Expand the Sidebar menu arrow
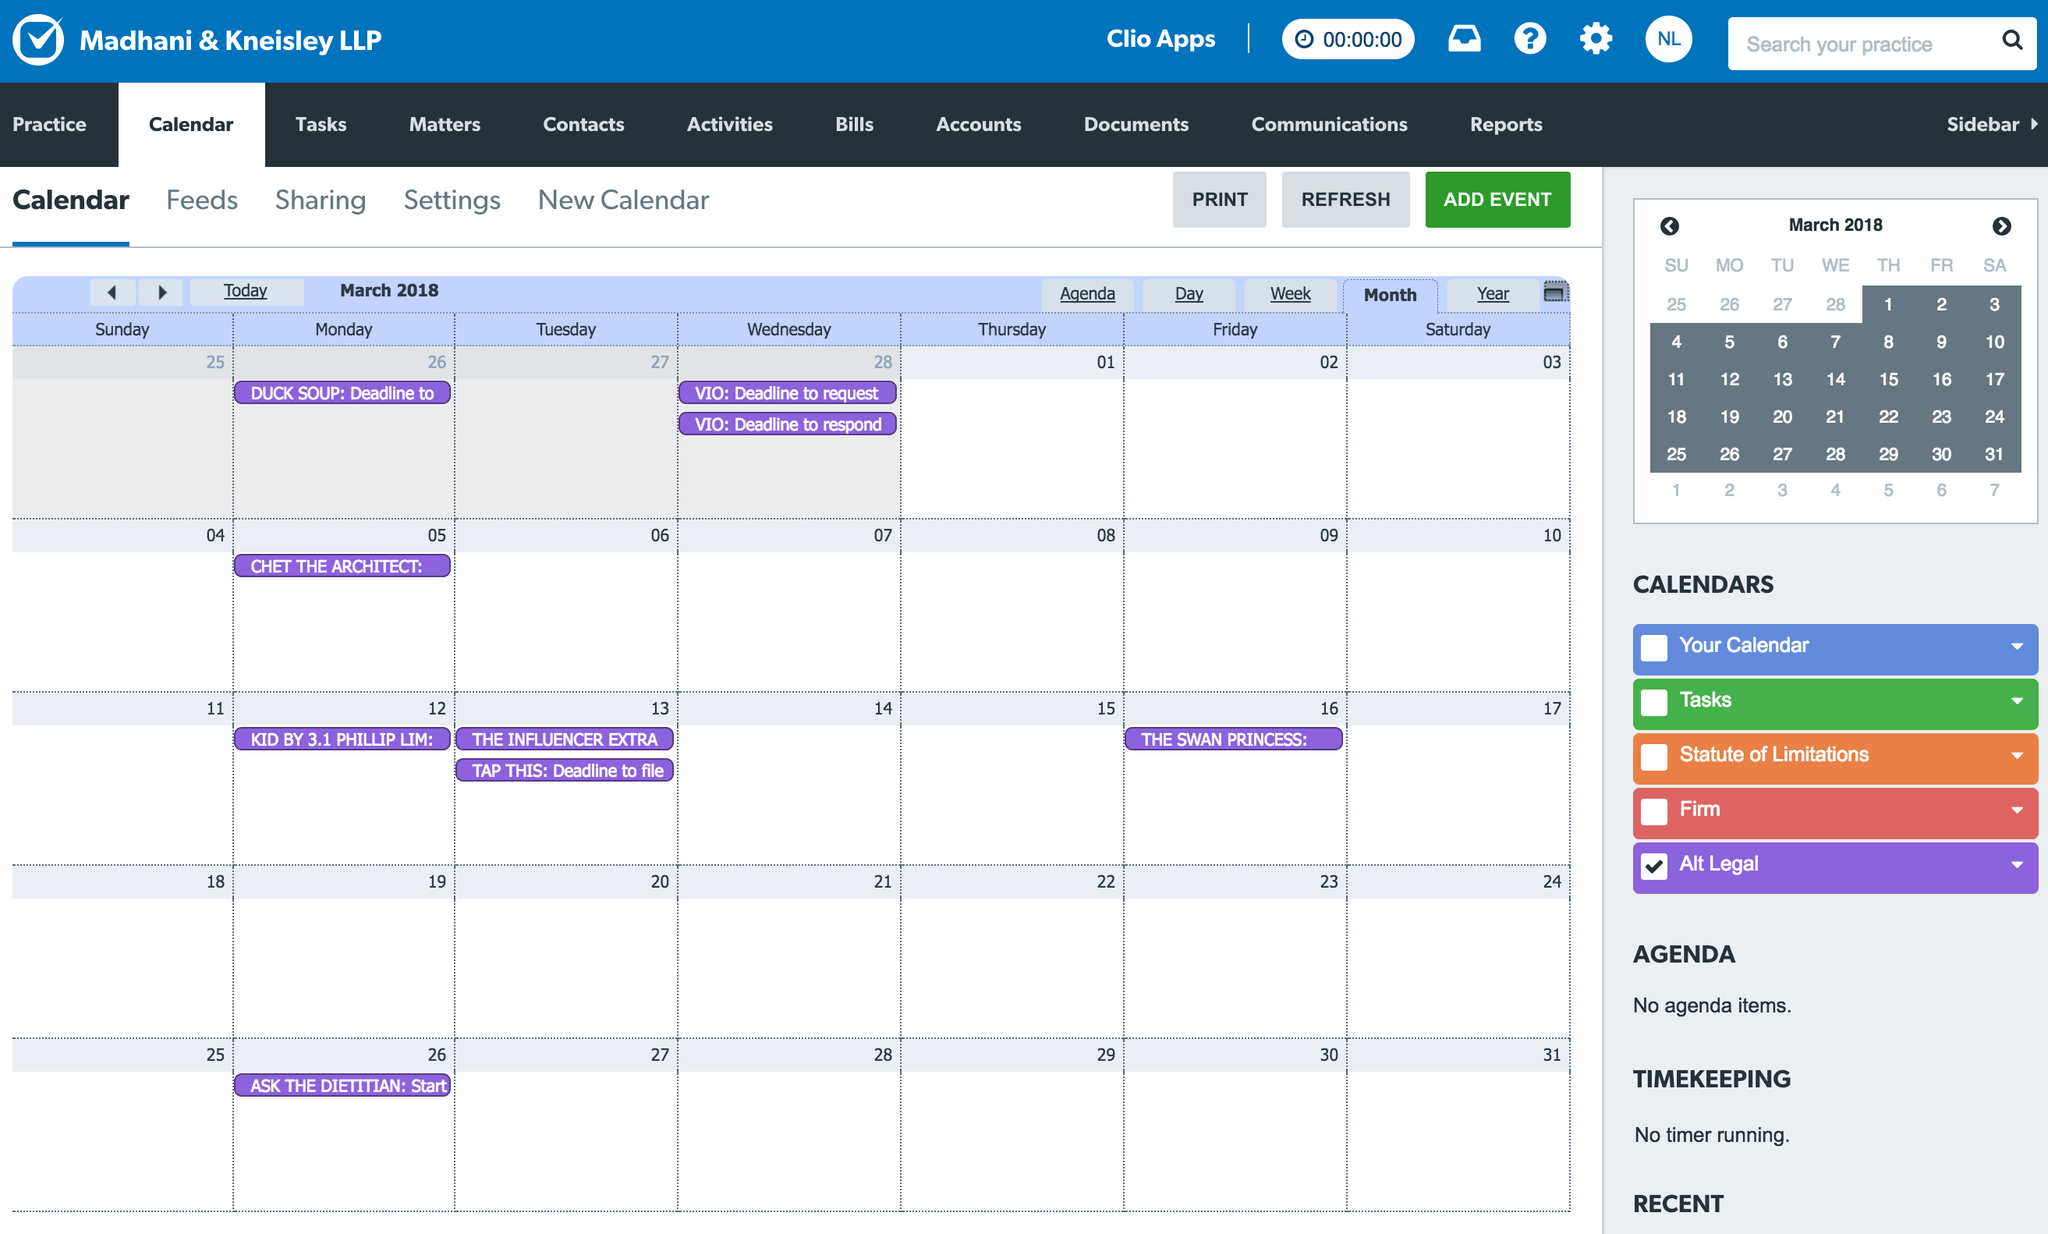 coord(2033,124)
